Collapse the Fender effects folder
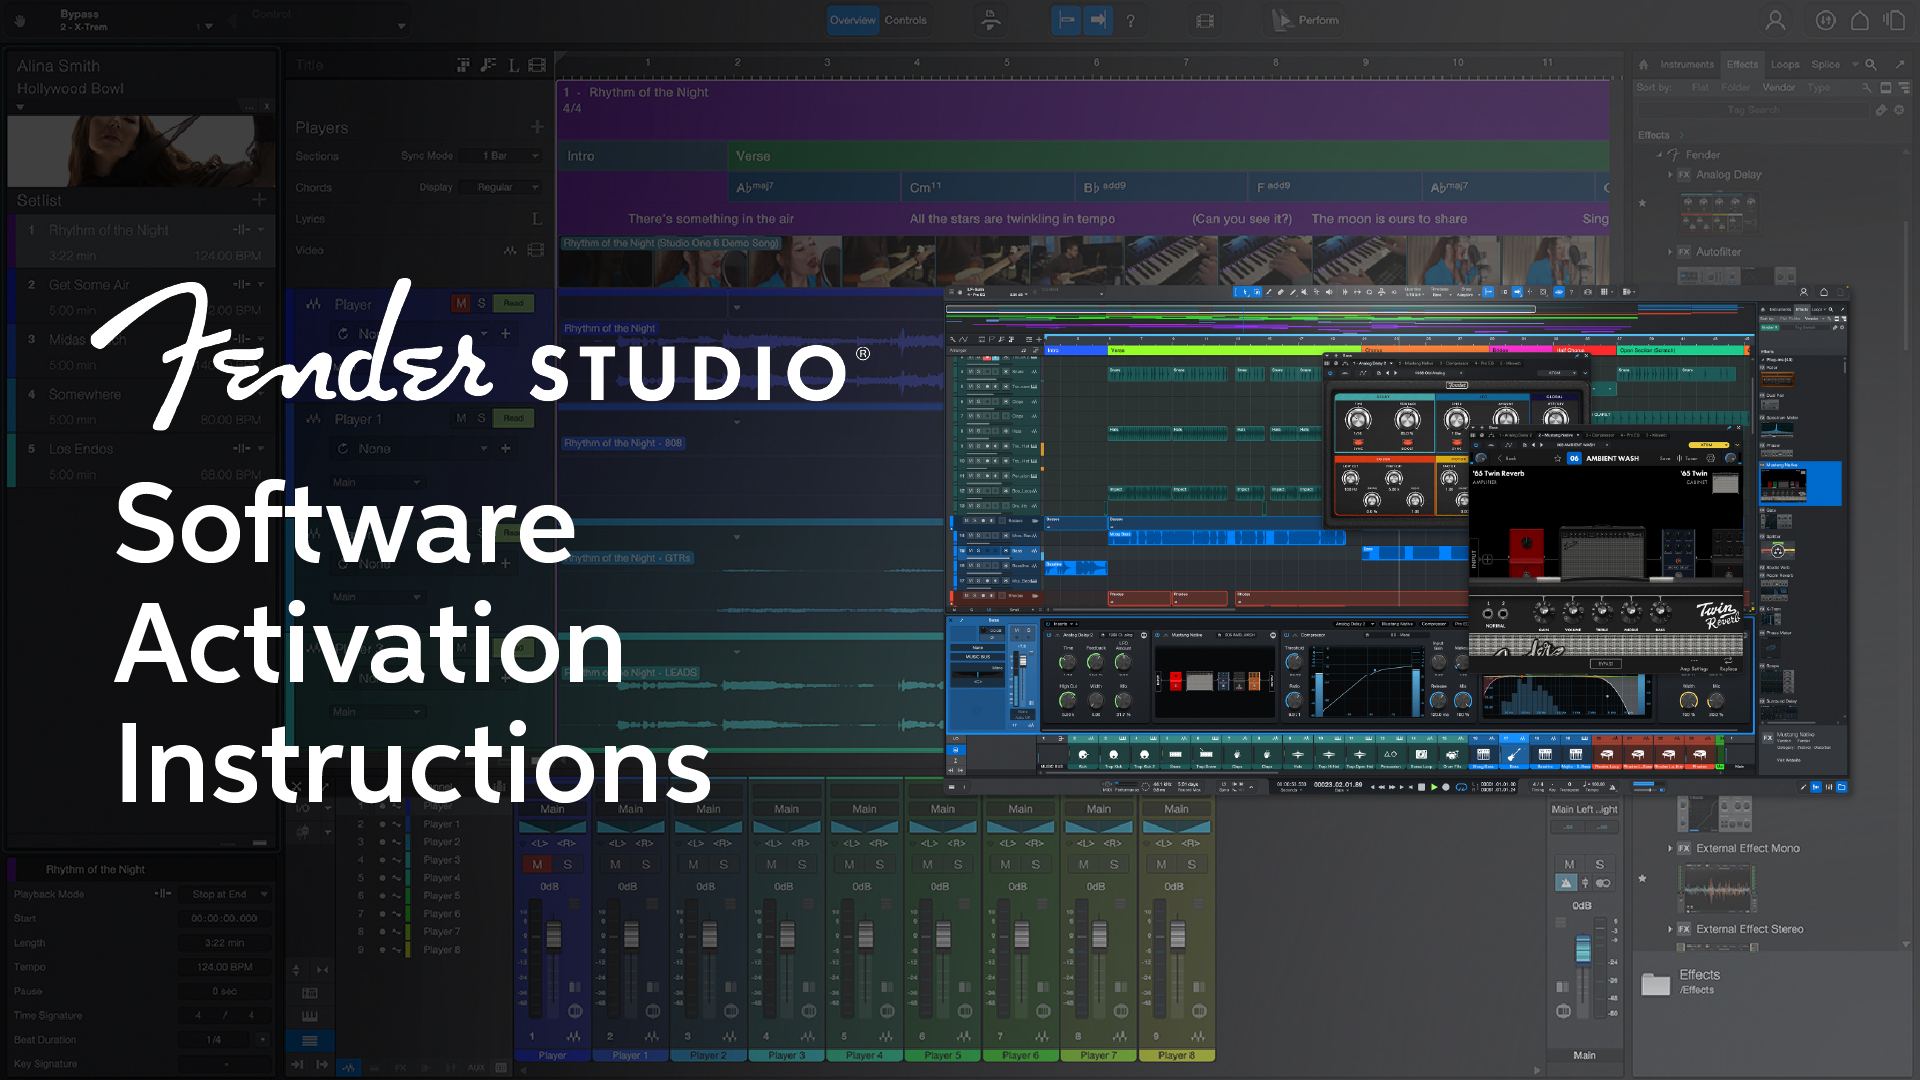This screenshot has height=1080, width=1920. click(1657, 154)
